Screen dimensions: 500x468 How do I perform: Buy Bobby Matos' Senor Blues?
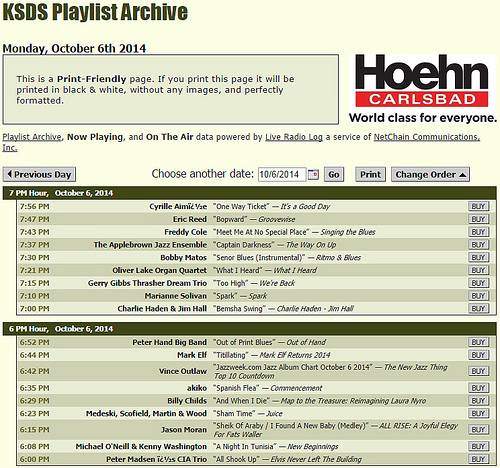click(478, 257)
